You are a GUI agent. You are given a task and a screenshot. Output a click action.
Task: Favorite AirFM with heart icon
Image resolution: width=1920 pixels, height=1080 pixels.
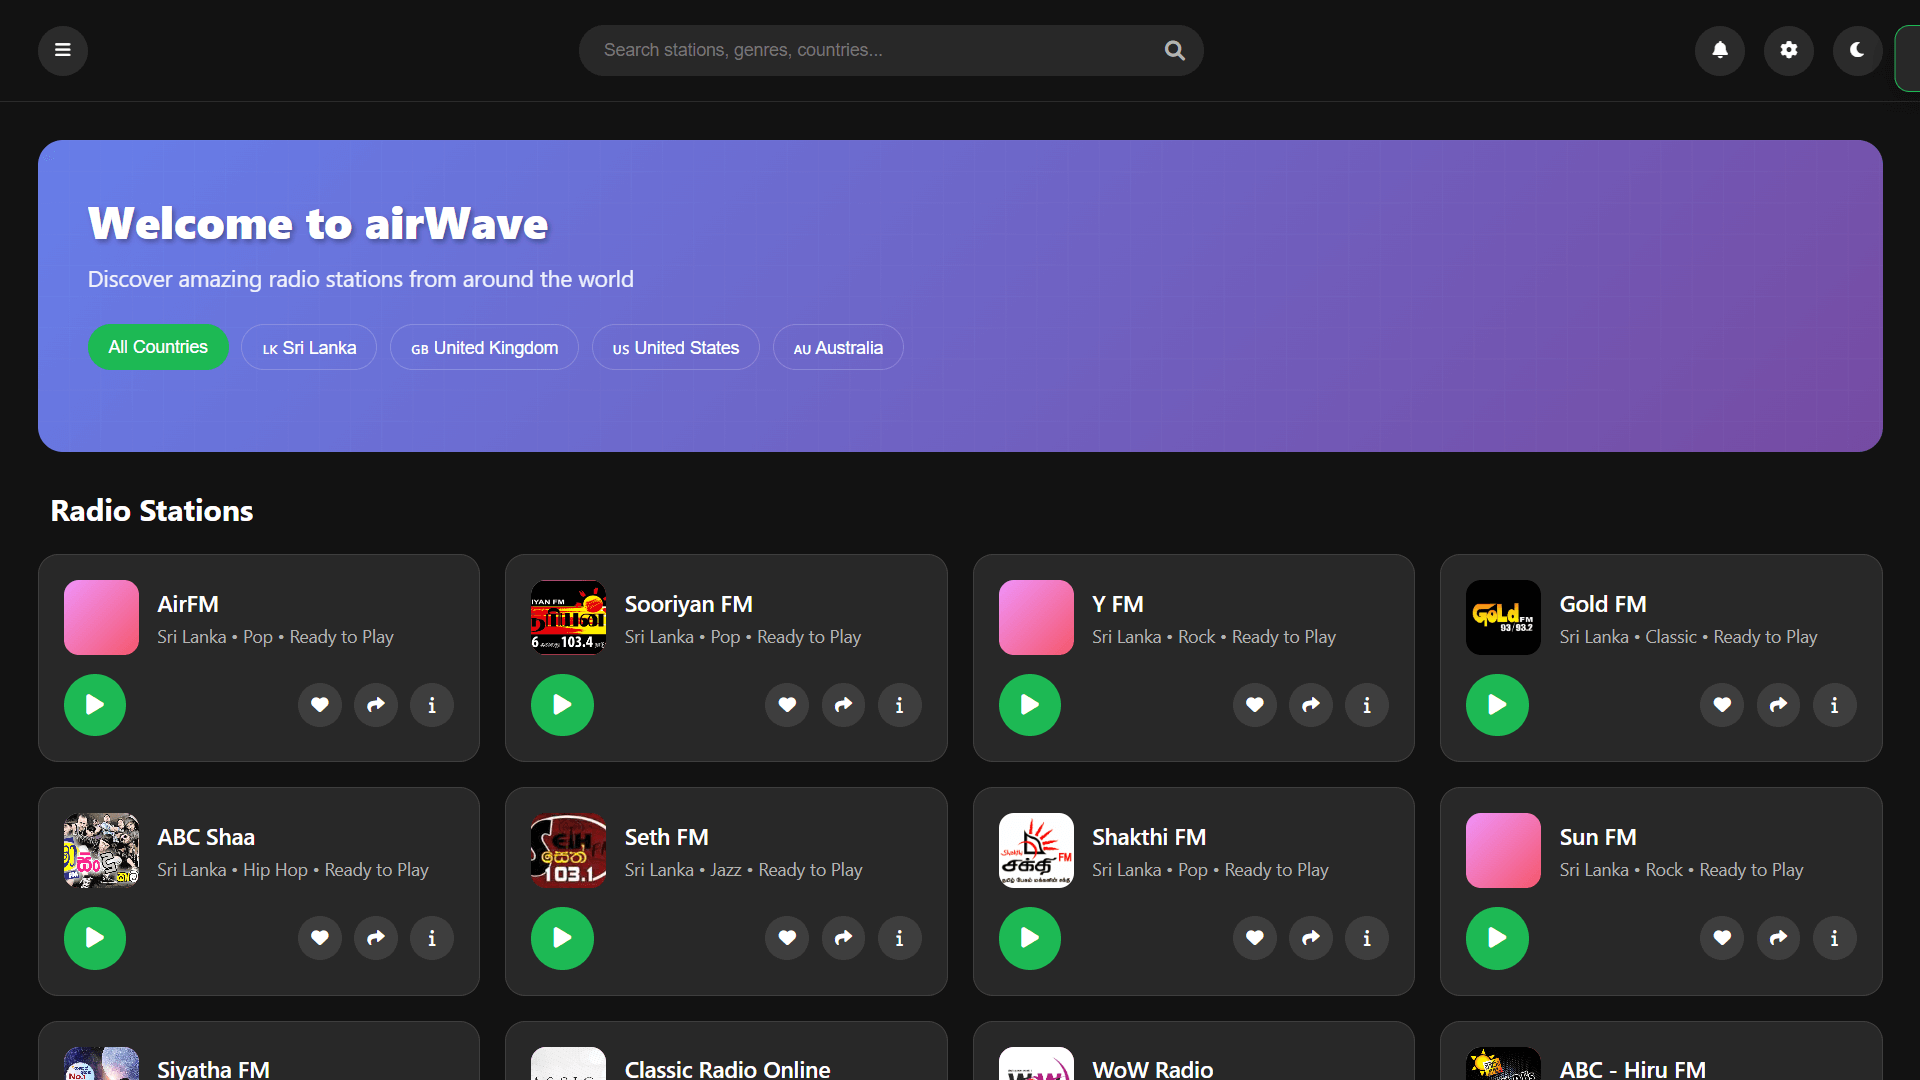(x=320, y=705)
